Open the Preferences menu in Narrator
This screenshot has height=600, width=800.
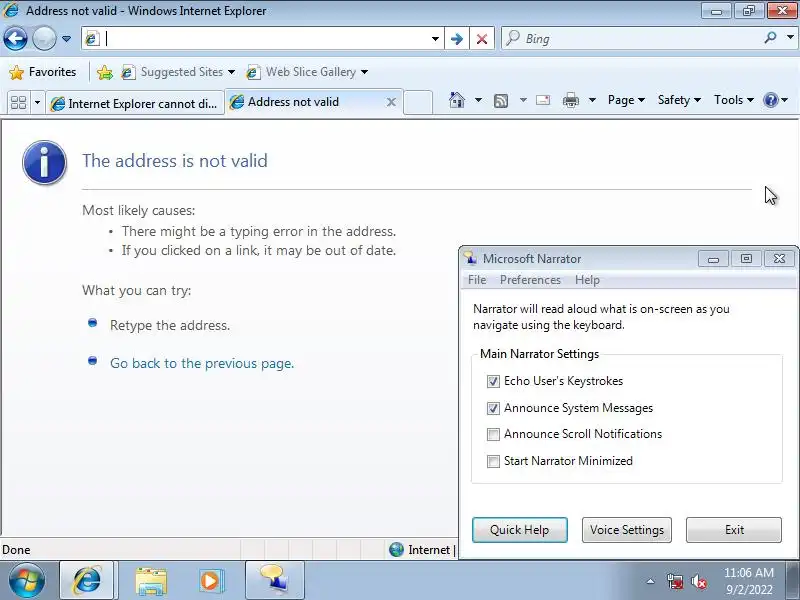[x=530, y=280]
